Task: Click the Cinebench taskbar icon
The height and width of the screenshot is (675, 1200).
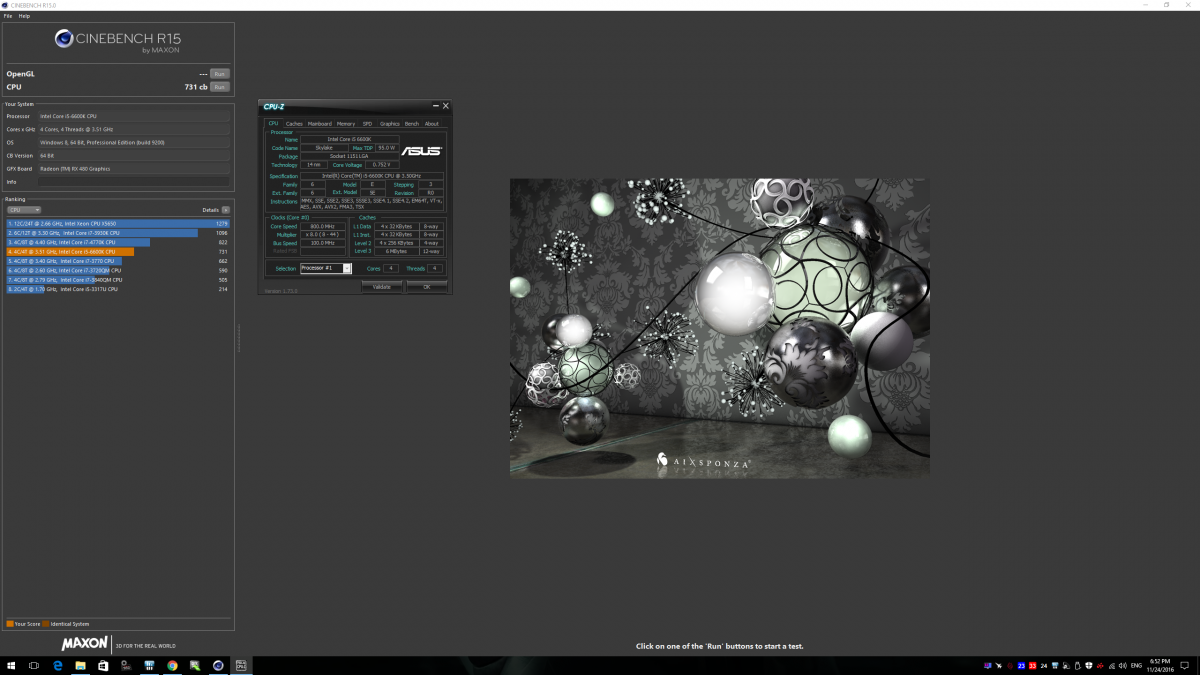Action: point(218,665)
